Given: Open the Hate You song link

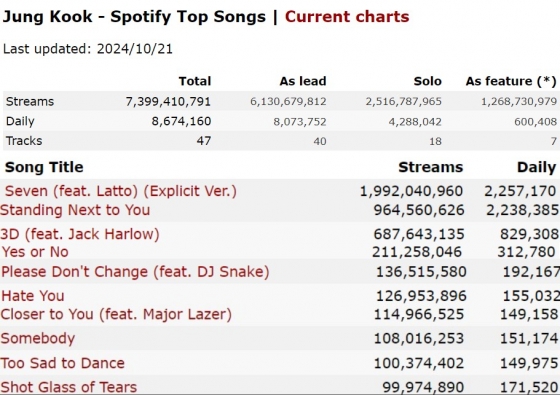Looking at the screenshot, I should coord(33,296).
